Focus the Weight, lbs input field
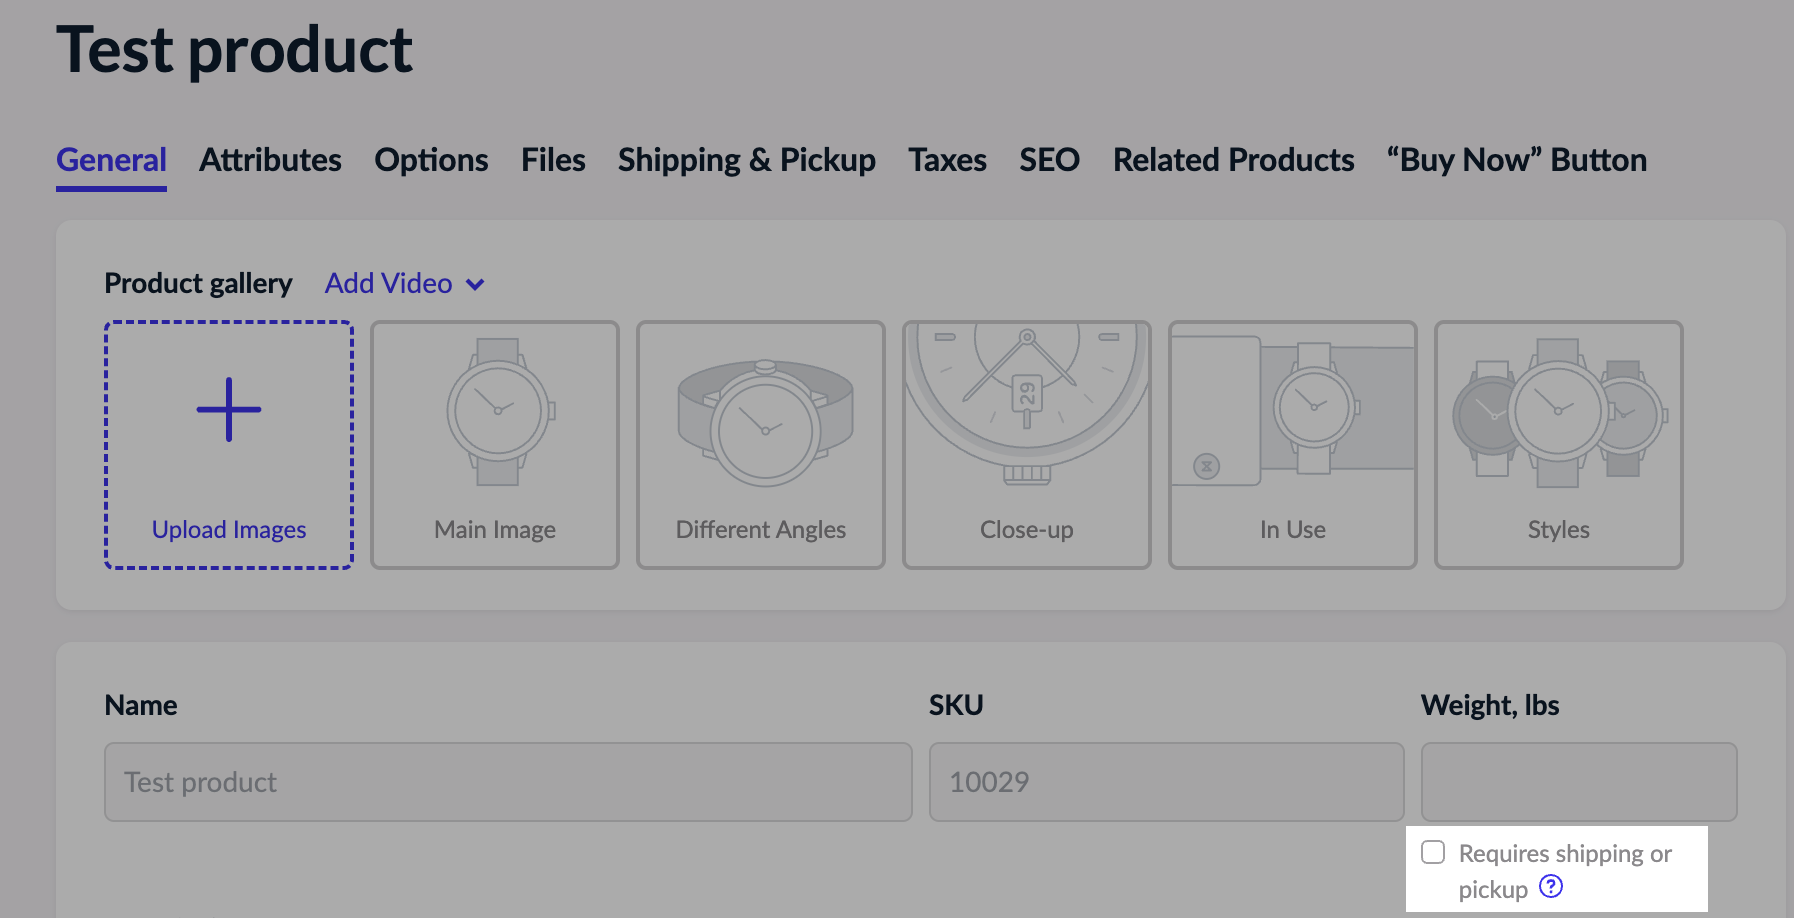This screenshot has width=1794, height=918. [x=1579, y=782]
